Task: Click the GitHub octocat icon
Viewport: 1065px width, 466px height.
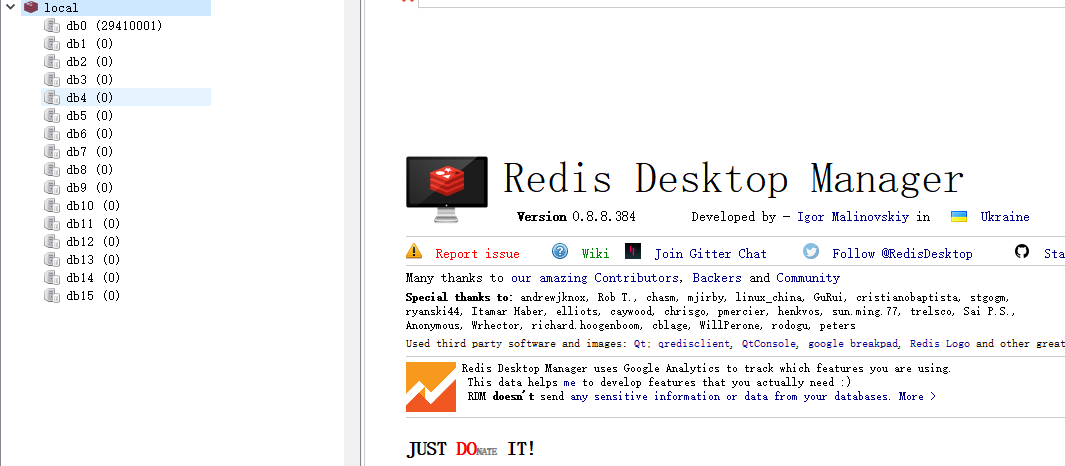Action: point(1022,251)
